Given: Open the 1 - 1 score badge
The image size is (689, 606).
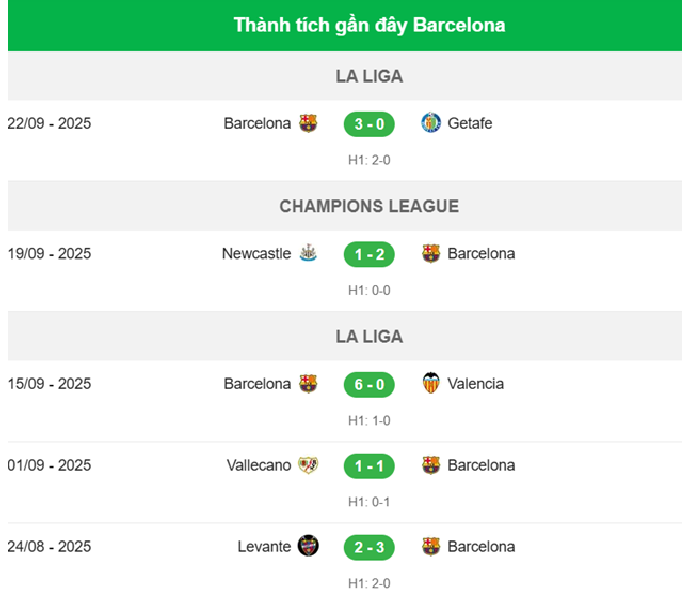Looking at the screenshot, I should point(369,465).
